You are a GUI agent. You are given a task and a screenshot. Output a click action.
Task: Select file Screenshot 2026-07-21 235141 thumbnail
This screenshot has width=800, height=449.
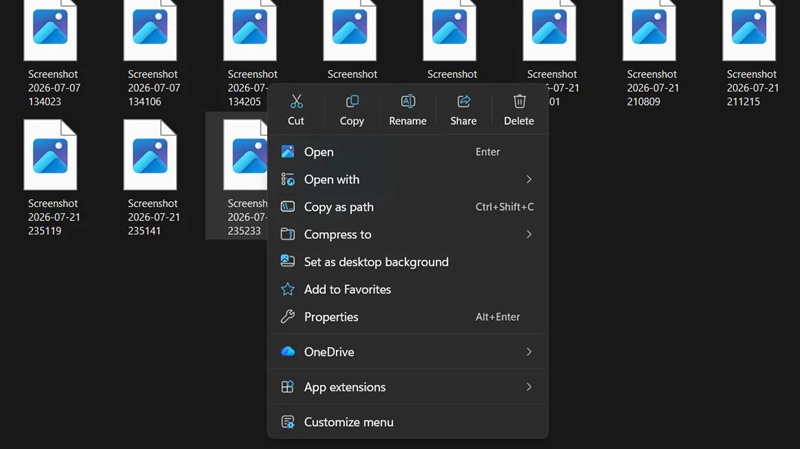[150, 155]
